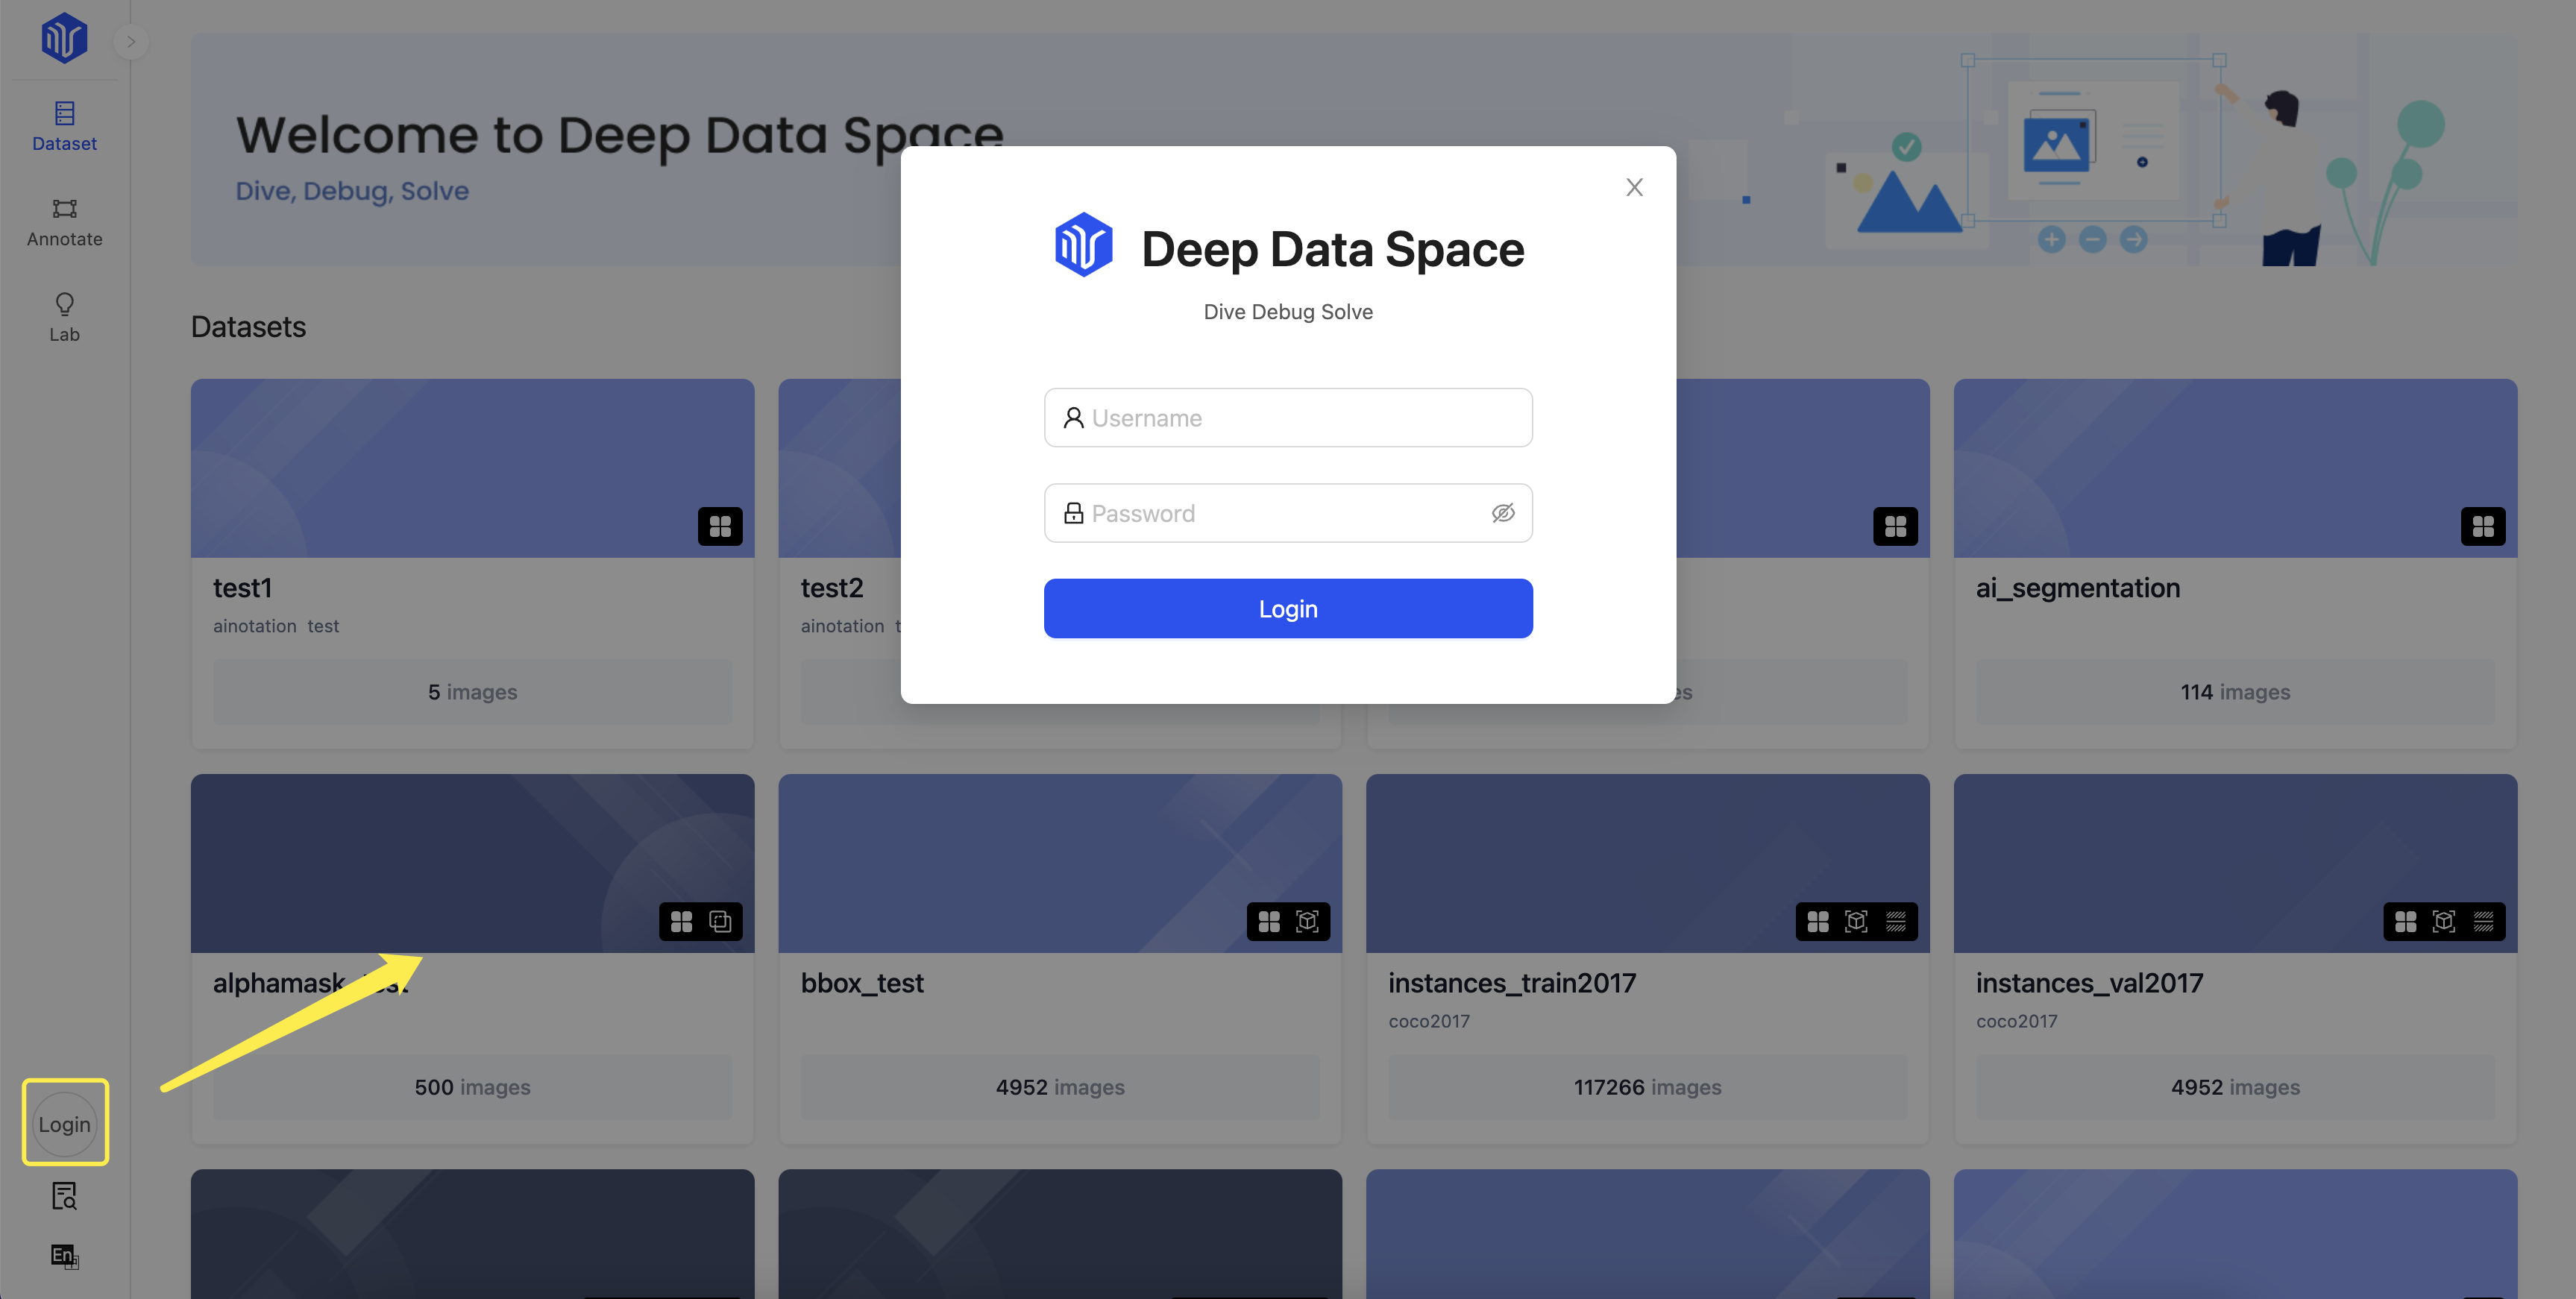Click the test1 dataset title

(242, 588)
